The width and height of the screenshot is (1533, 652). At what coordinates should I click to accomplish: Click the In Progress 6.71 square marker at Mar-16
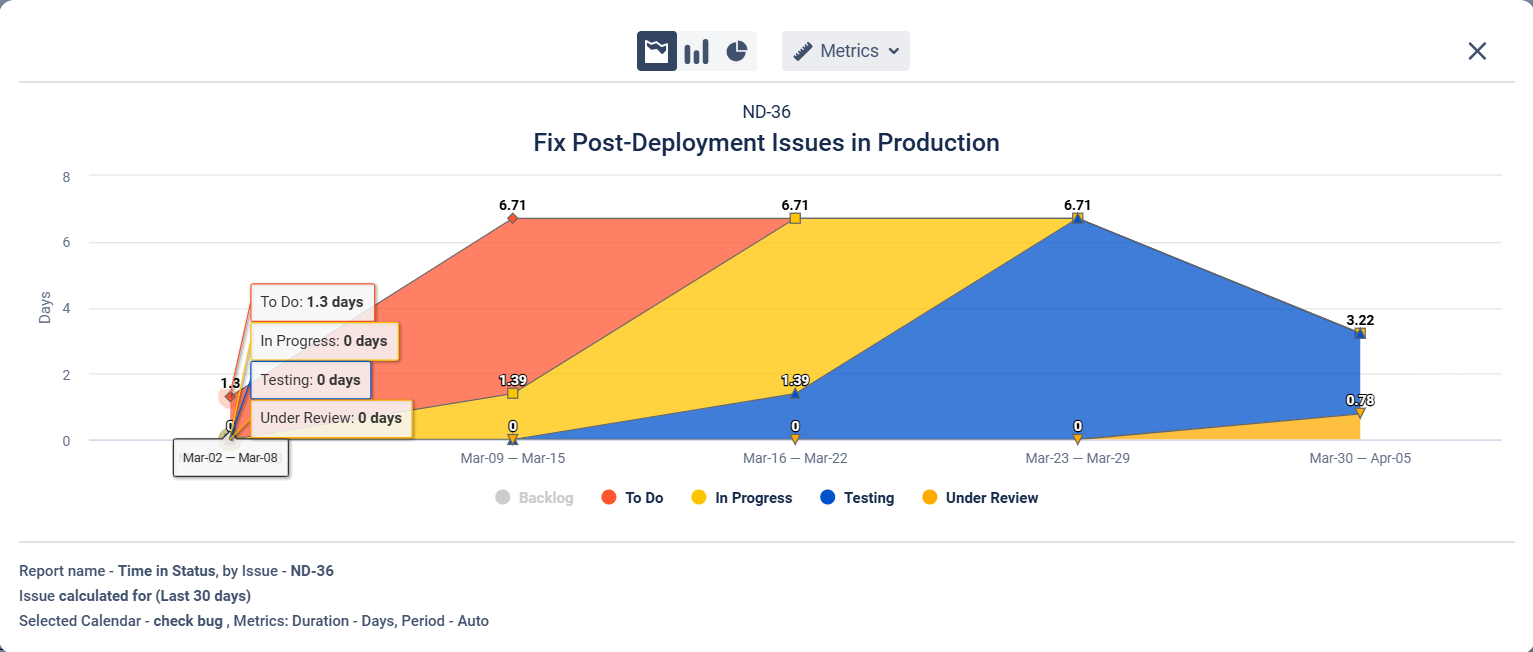pos(795,218)
